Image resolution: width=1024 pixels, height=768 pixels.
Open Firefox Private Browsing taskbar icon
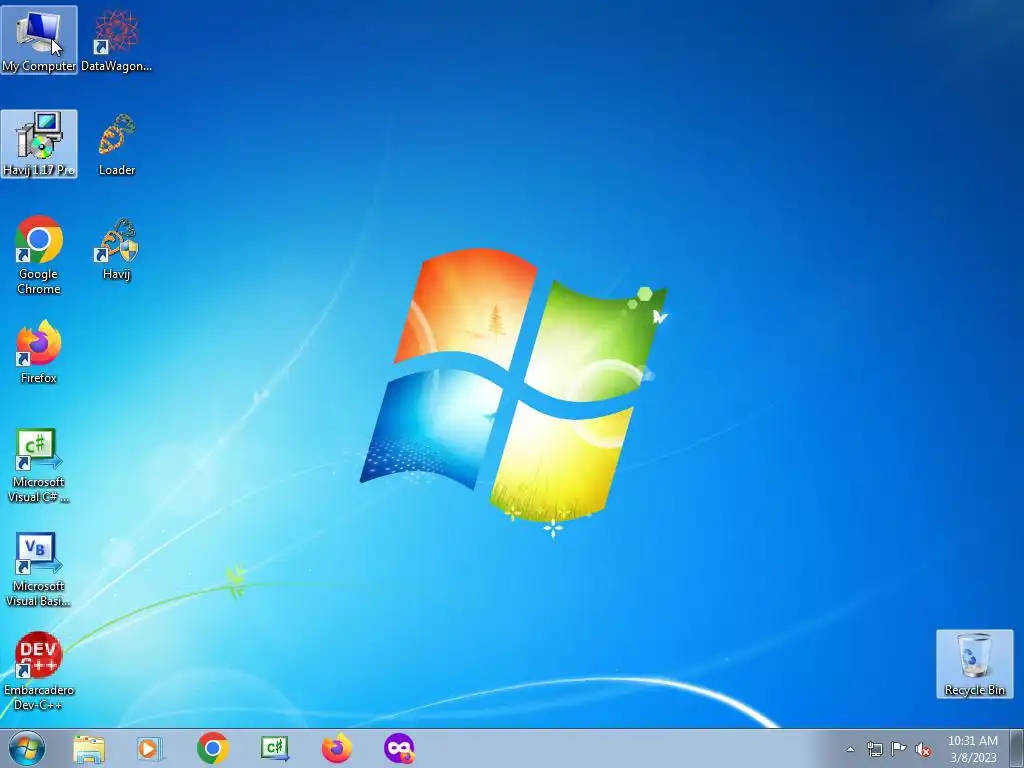[x=399, y=748]
